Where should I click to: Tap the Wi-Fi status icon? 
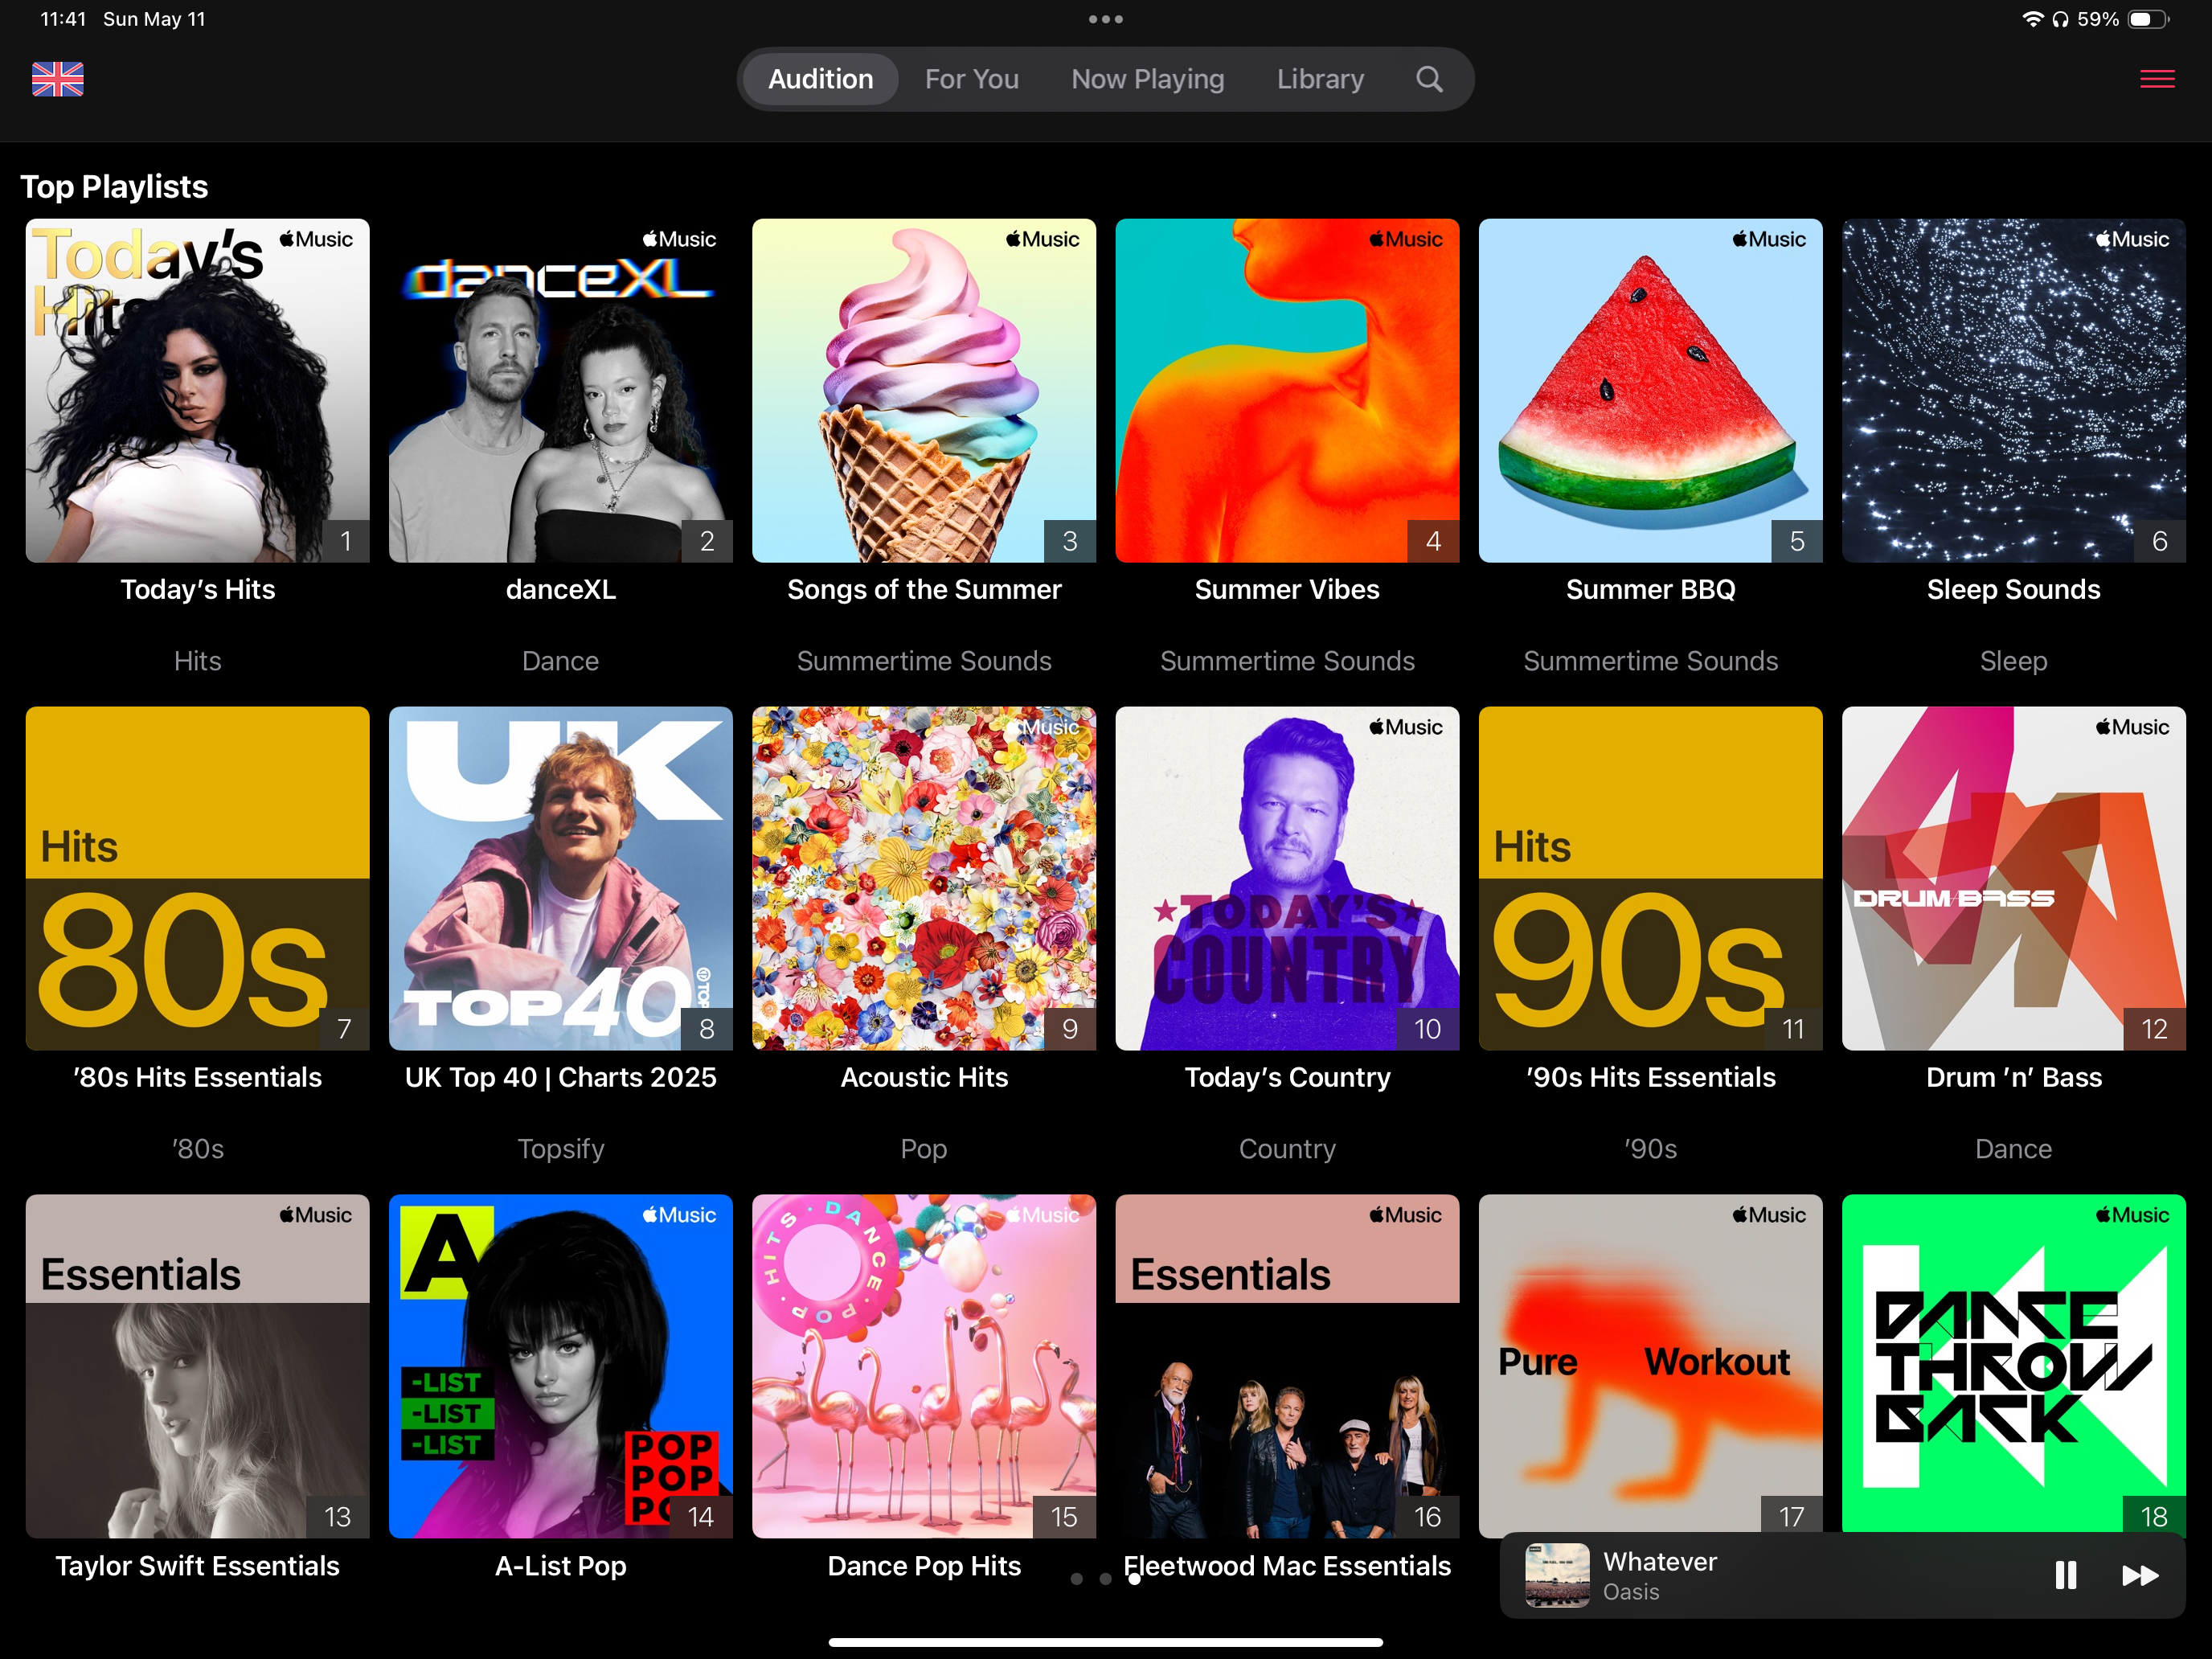coord(2032,19)
